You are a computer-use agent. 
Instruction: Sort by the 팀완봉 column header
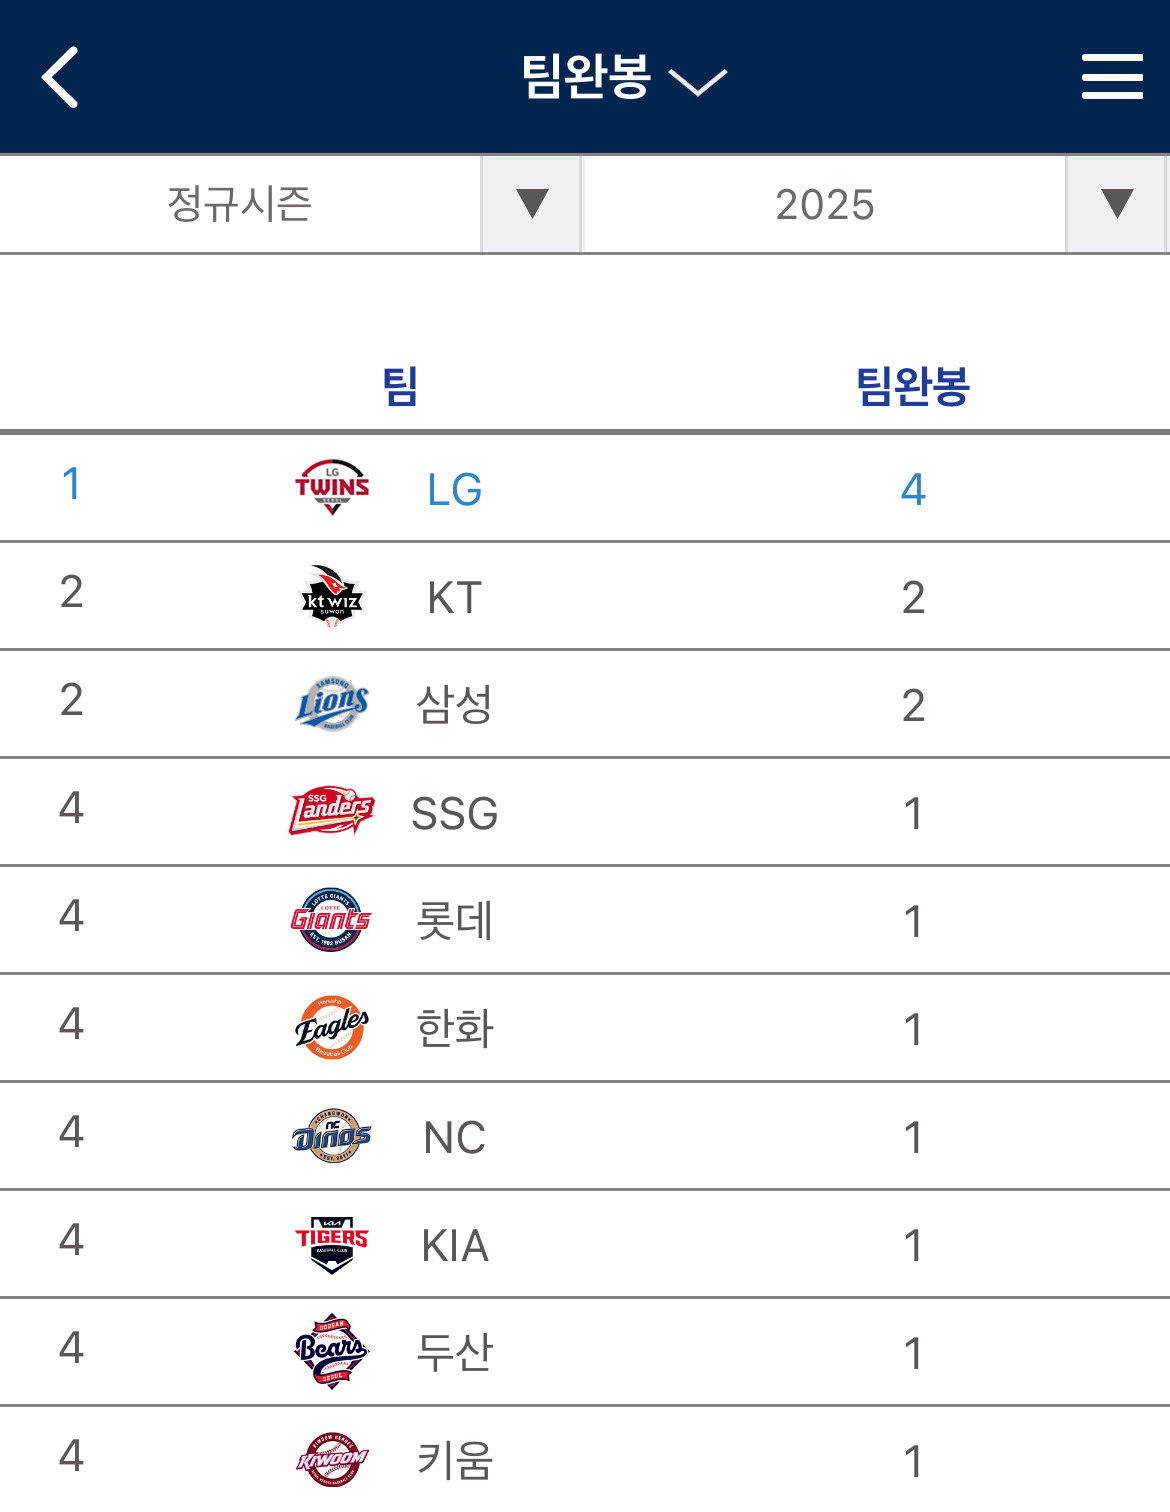tap(912, 386)
